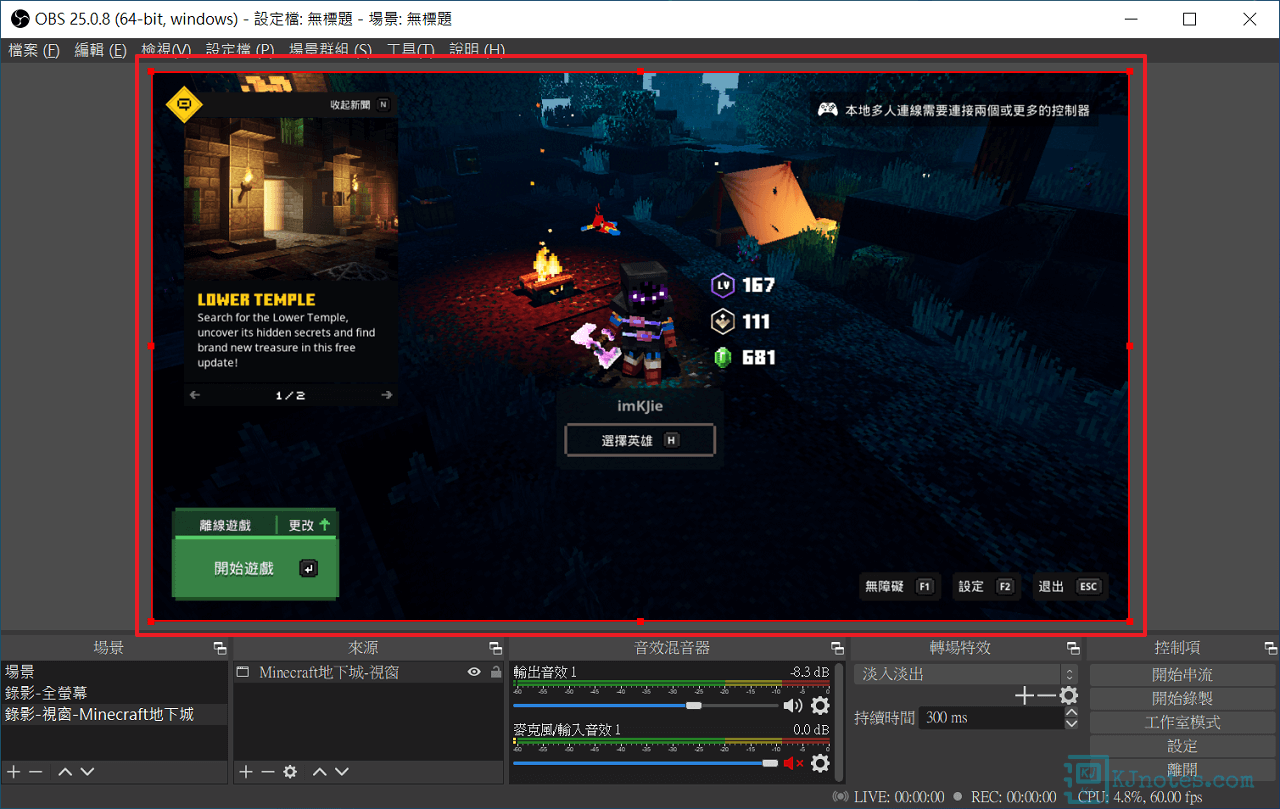Viewport: 1280px width, 809px height.
Task: Click next-news arrow in game preview
Action: coord(387,395)
